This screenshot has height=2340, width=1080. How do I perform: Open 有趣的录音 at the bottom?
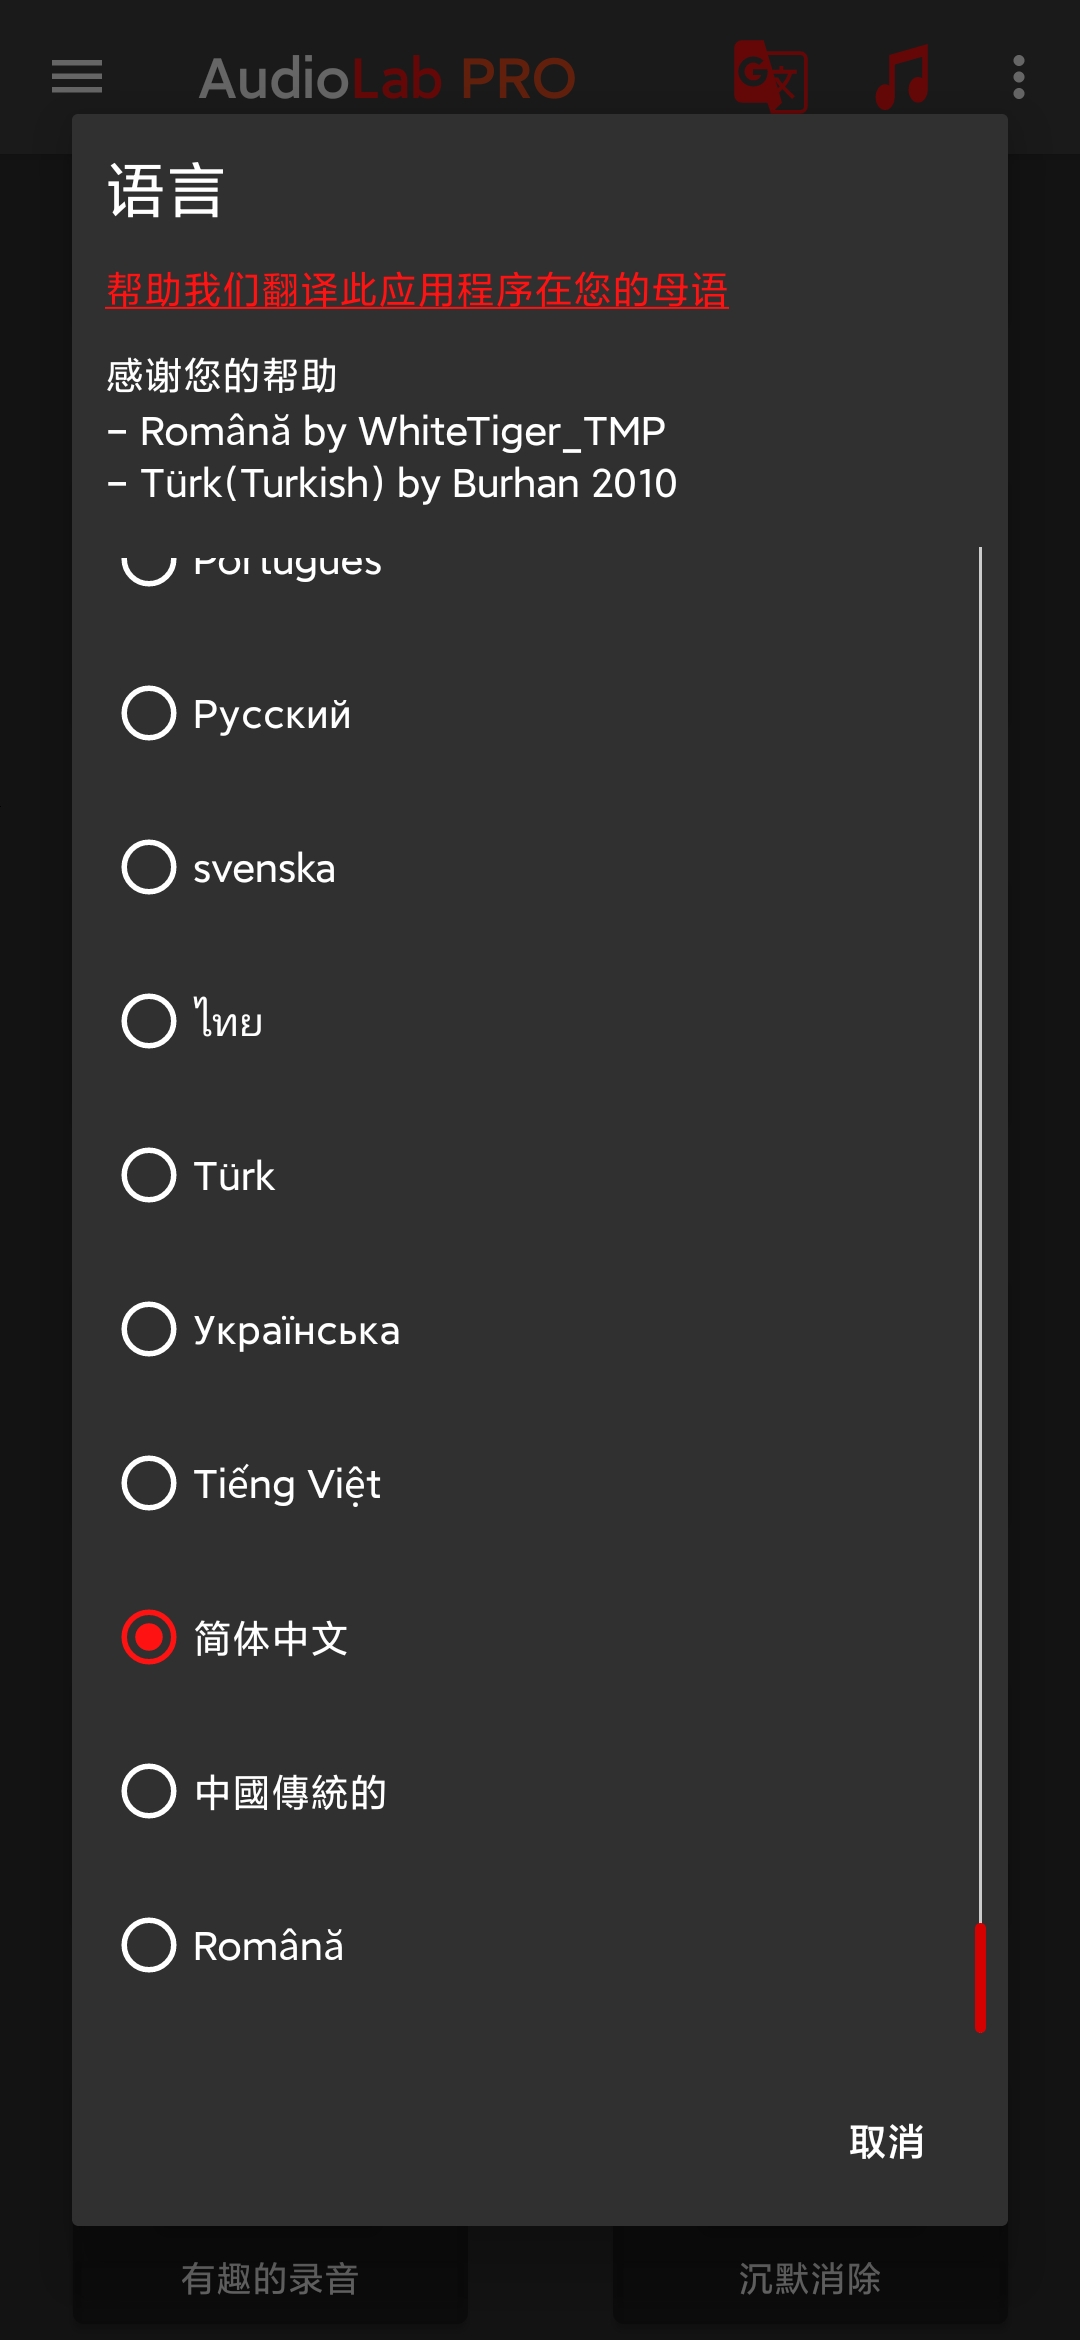tap(270, 2279)
